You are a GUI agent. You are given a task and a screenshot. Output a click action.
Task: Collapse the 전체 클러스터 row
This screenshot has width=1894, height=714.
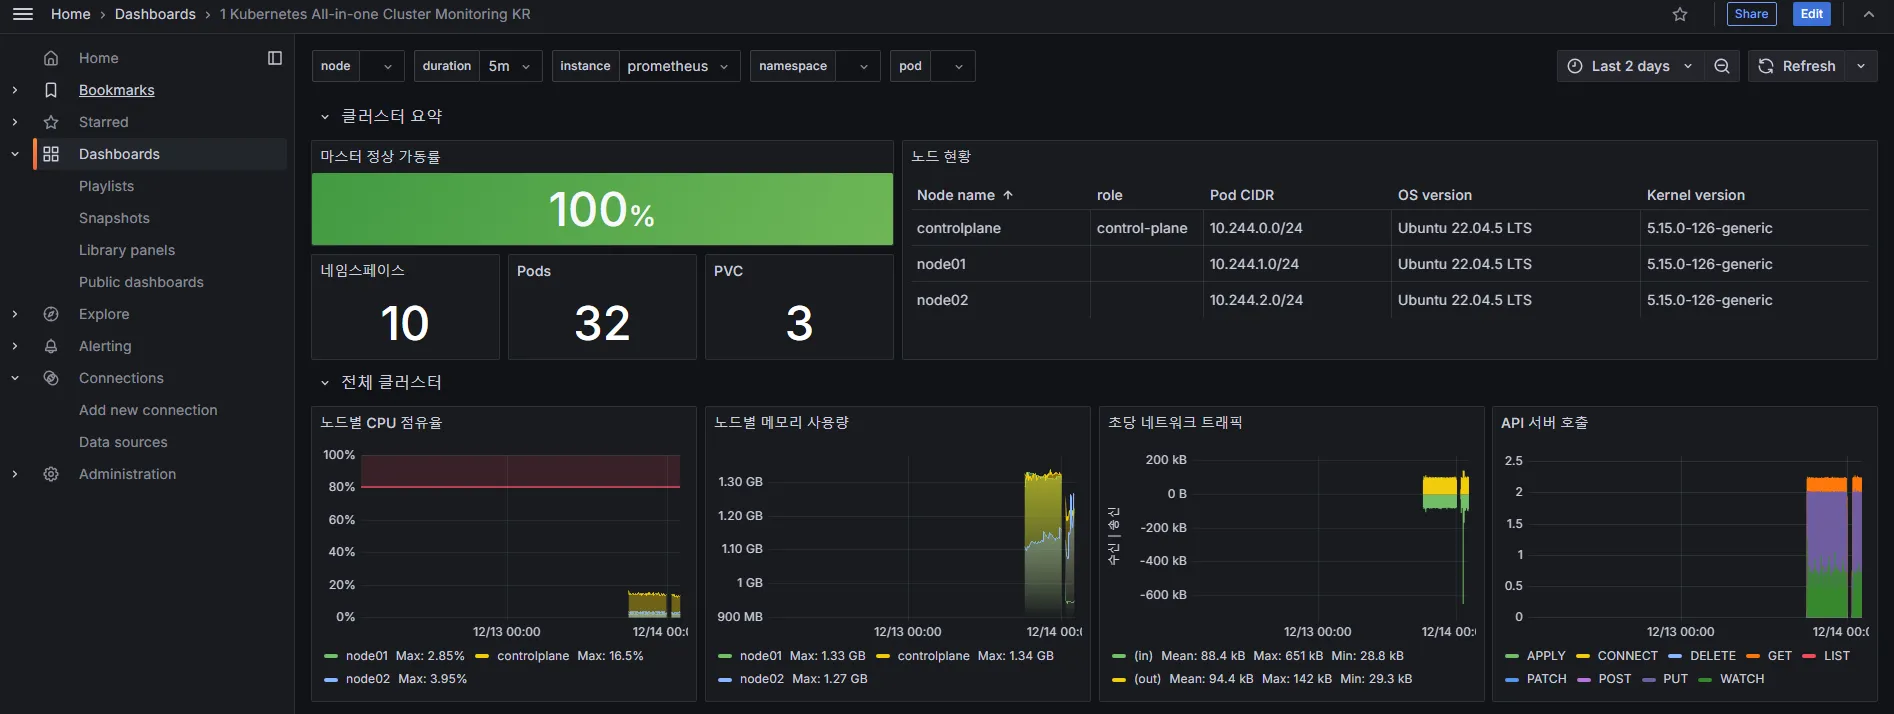point(325,383)
